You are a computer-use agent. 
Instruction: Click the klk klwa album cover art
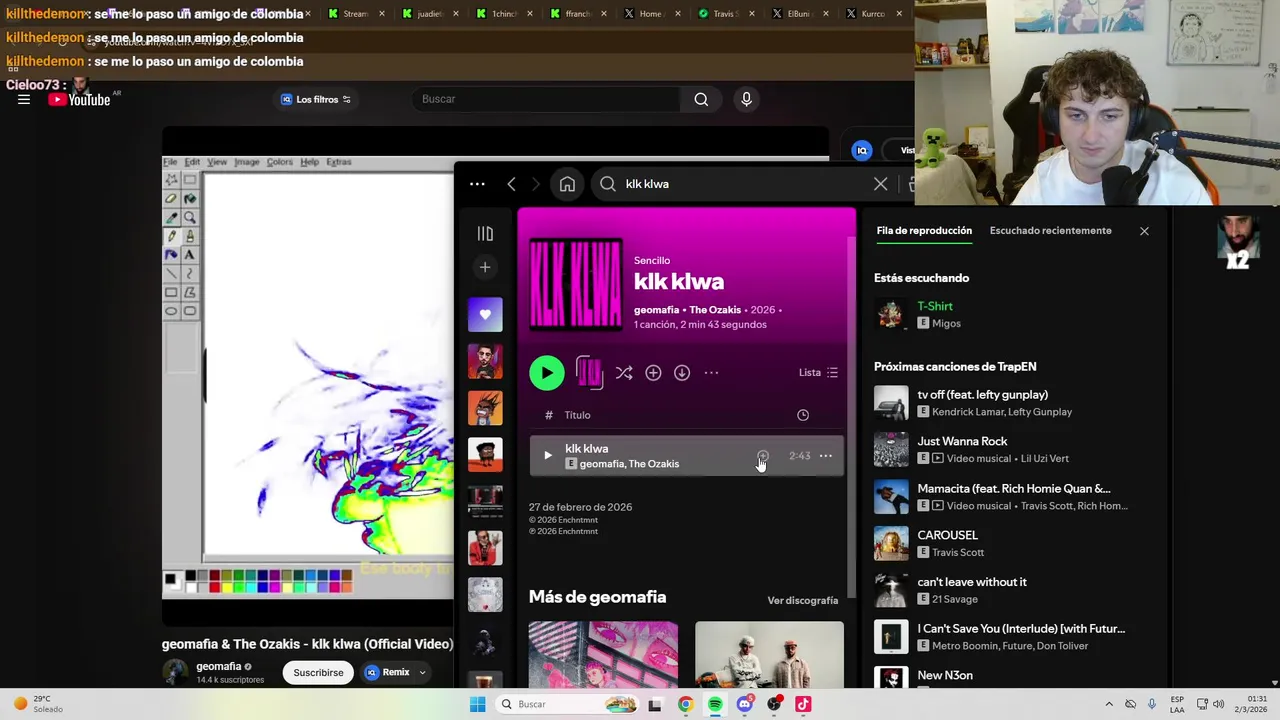click(575, 284)
